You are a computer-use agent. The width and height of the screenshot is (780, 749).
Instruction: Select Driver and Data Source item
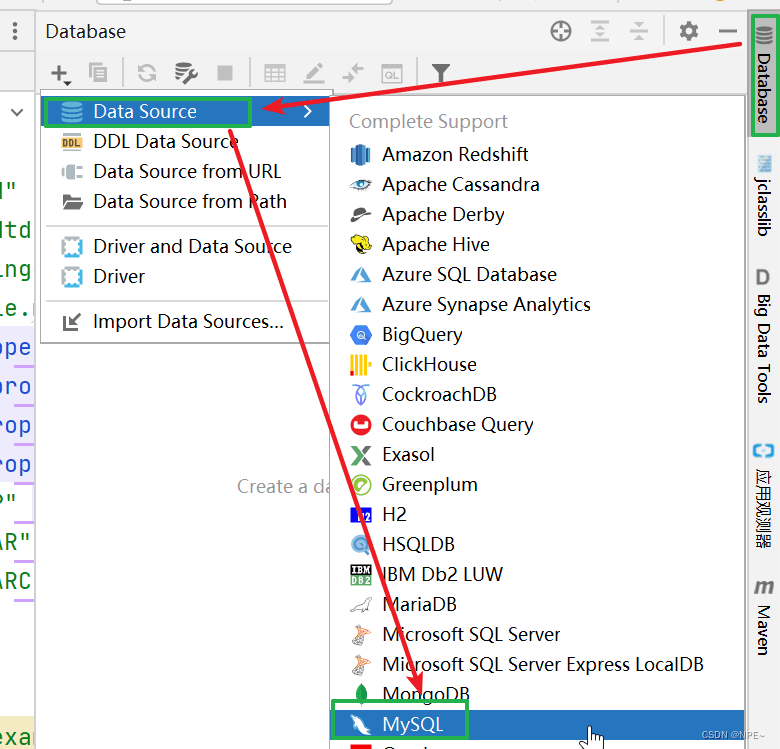point(185,247)
